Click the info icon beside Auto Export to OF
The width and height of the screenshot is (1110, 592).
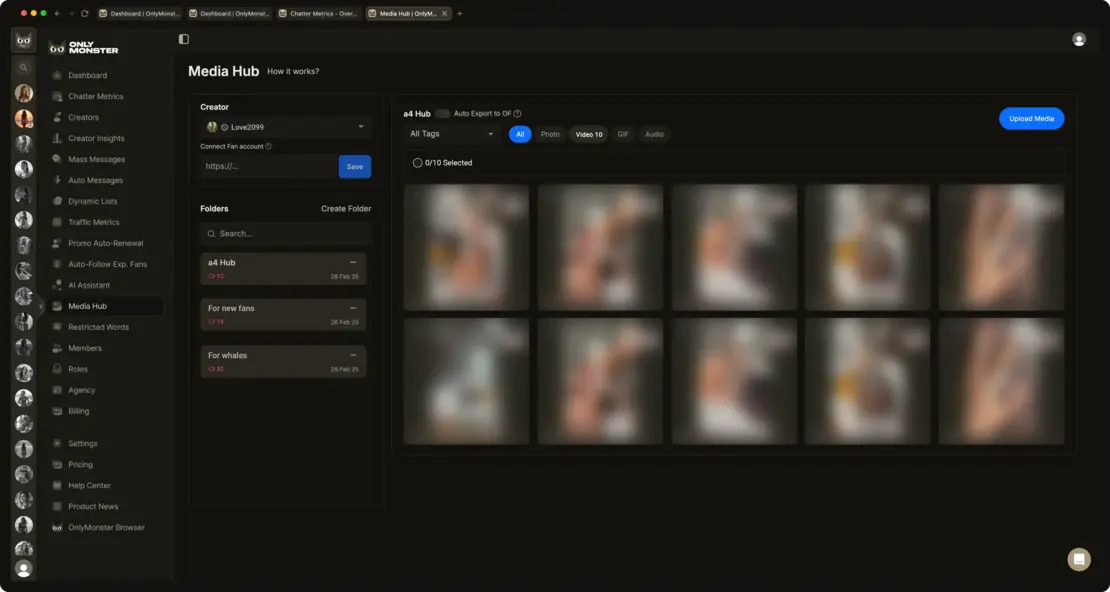pos(517,113)
